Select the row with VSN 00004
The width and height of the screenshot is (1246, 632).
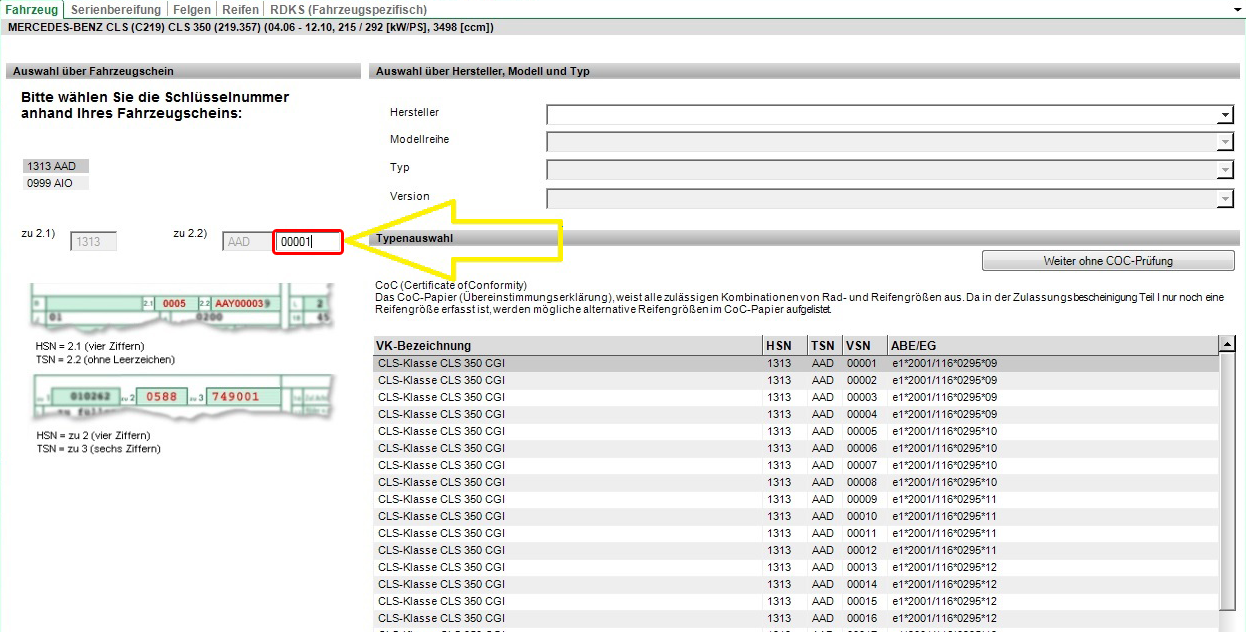796,414
